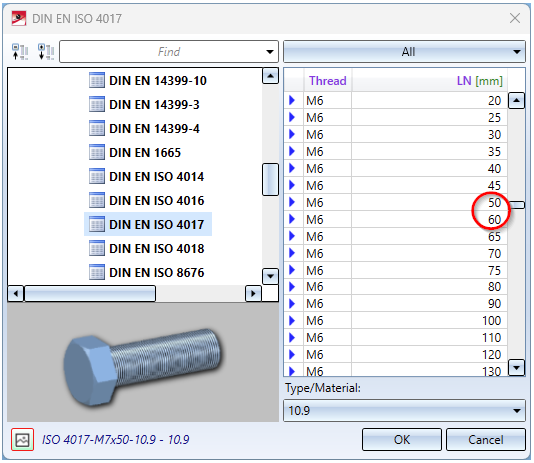Open the Type/Material 10.9 dropdown
This screenshot has width=534, height=463.
(x=404, y=411)
